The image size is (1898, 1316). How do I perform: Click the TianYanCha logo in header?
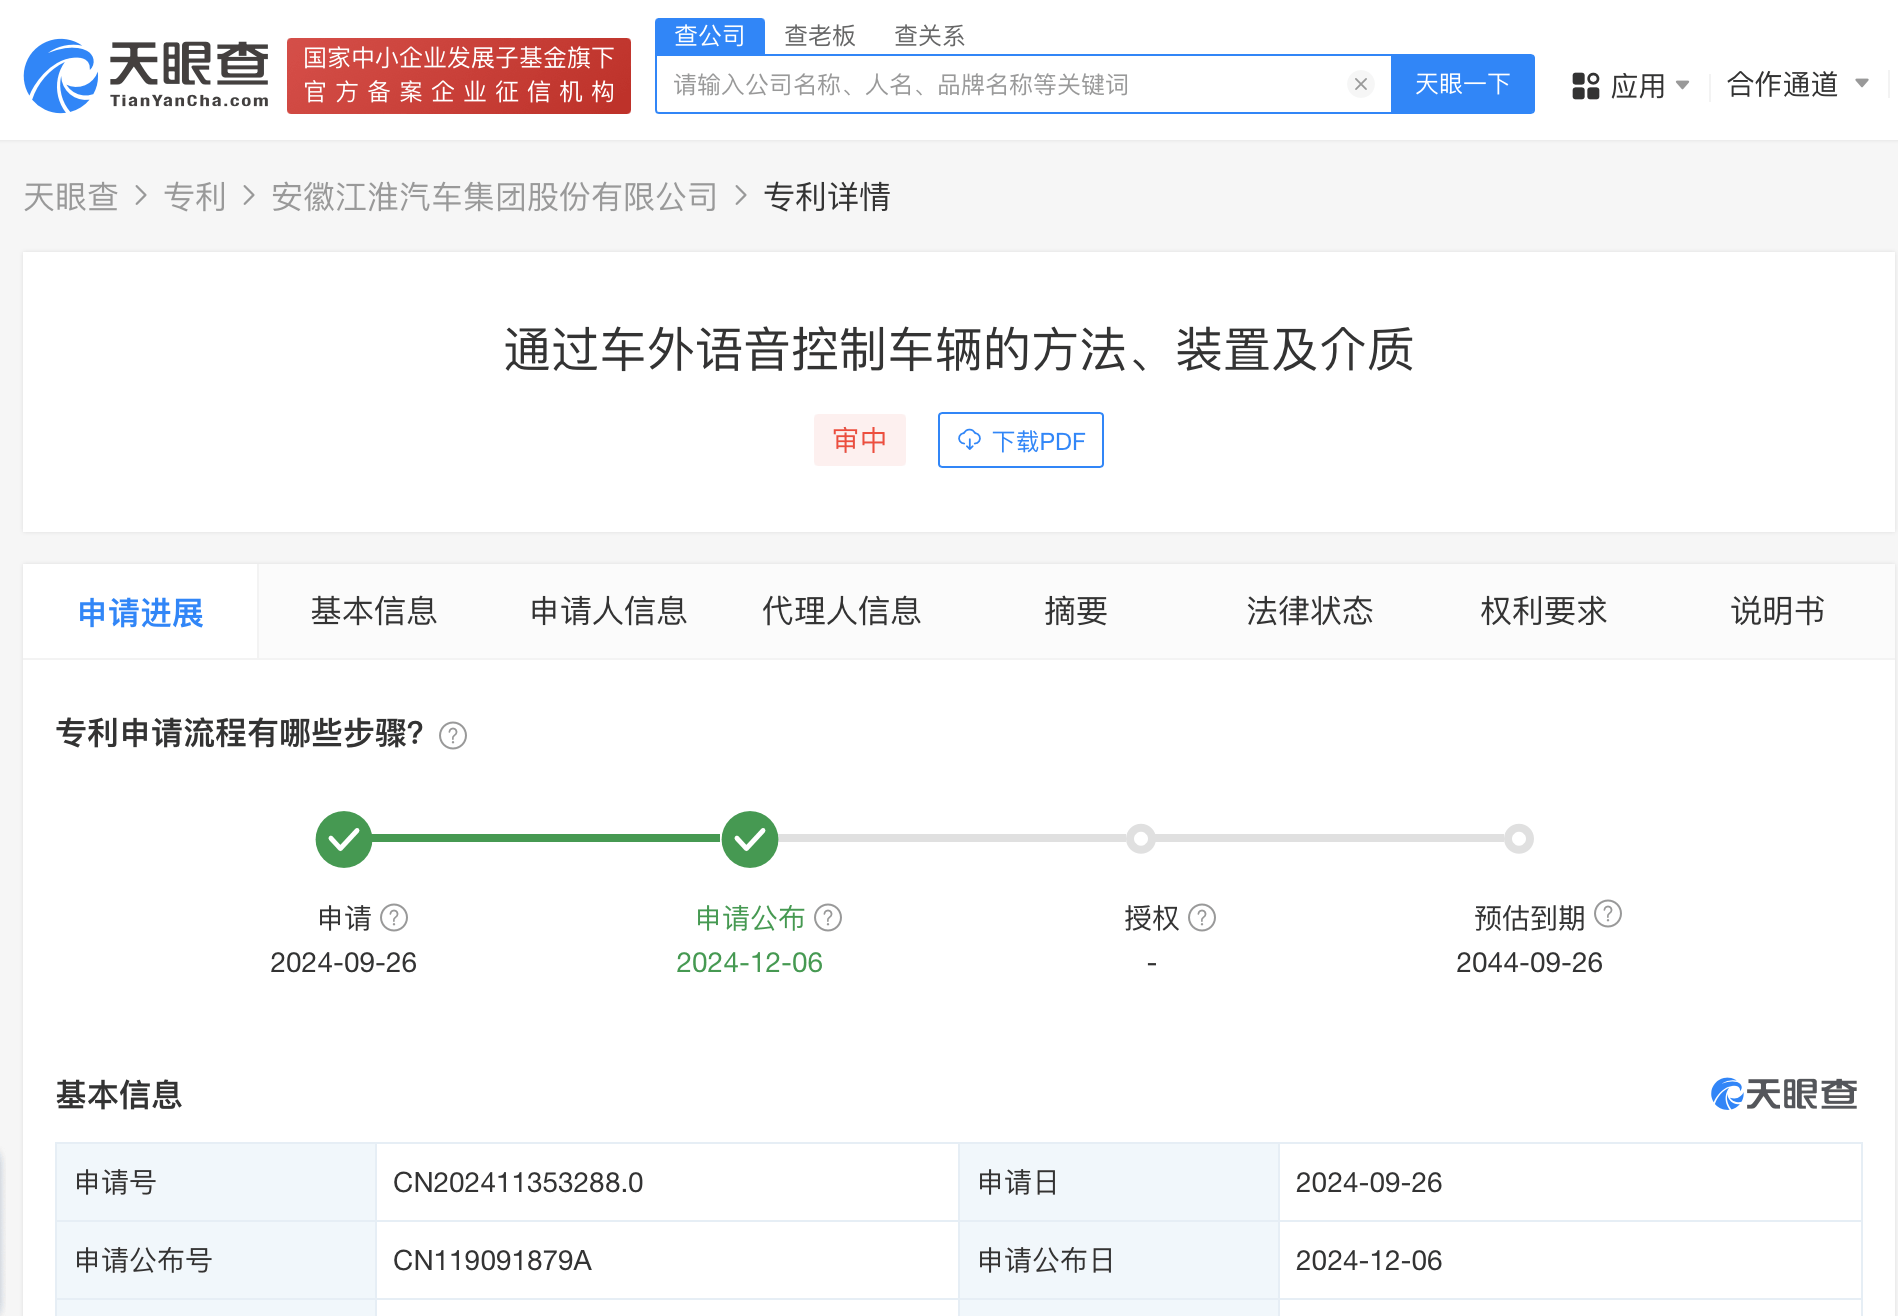tap(147, 76)
